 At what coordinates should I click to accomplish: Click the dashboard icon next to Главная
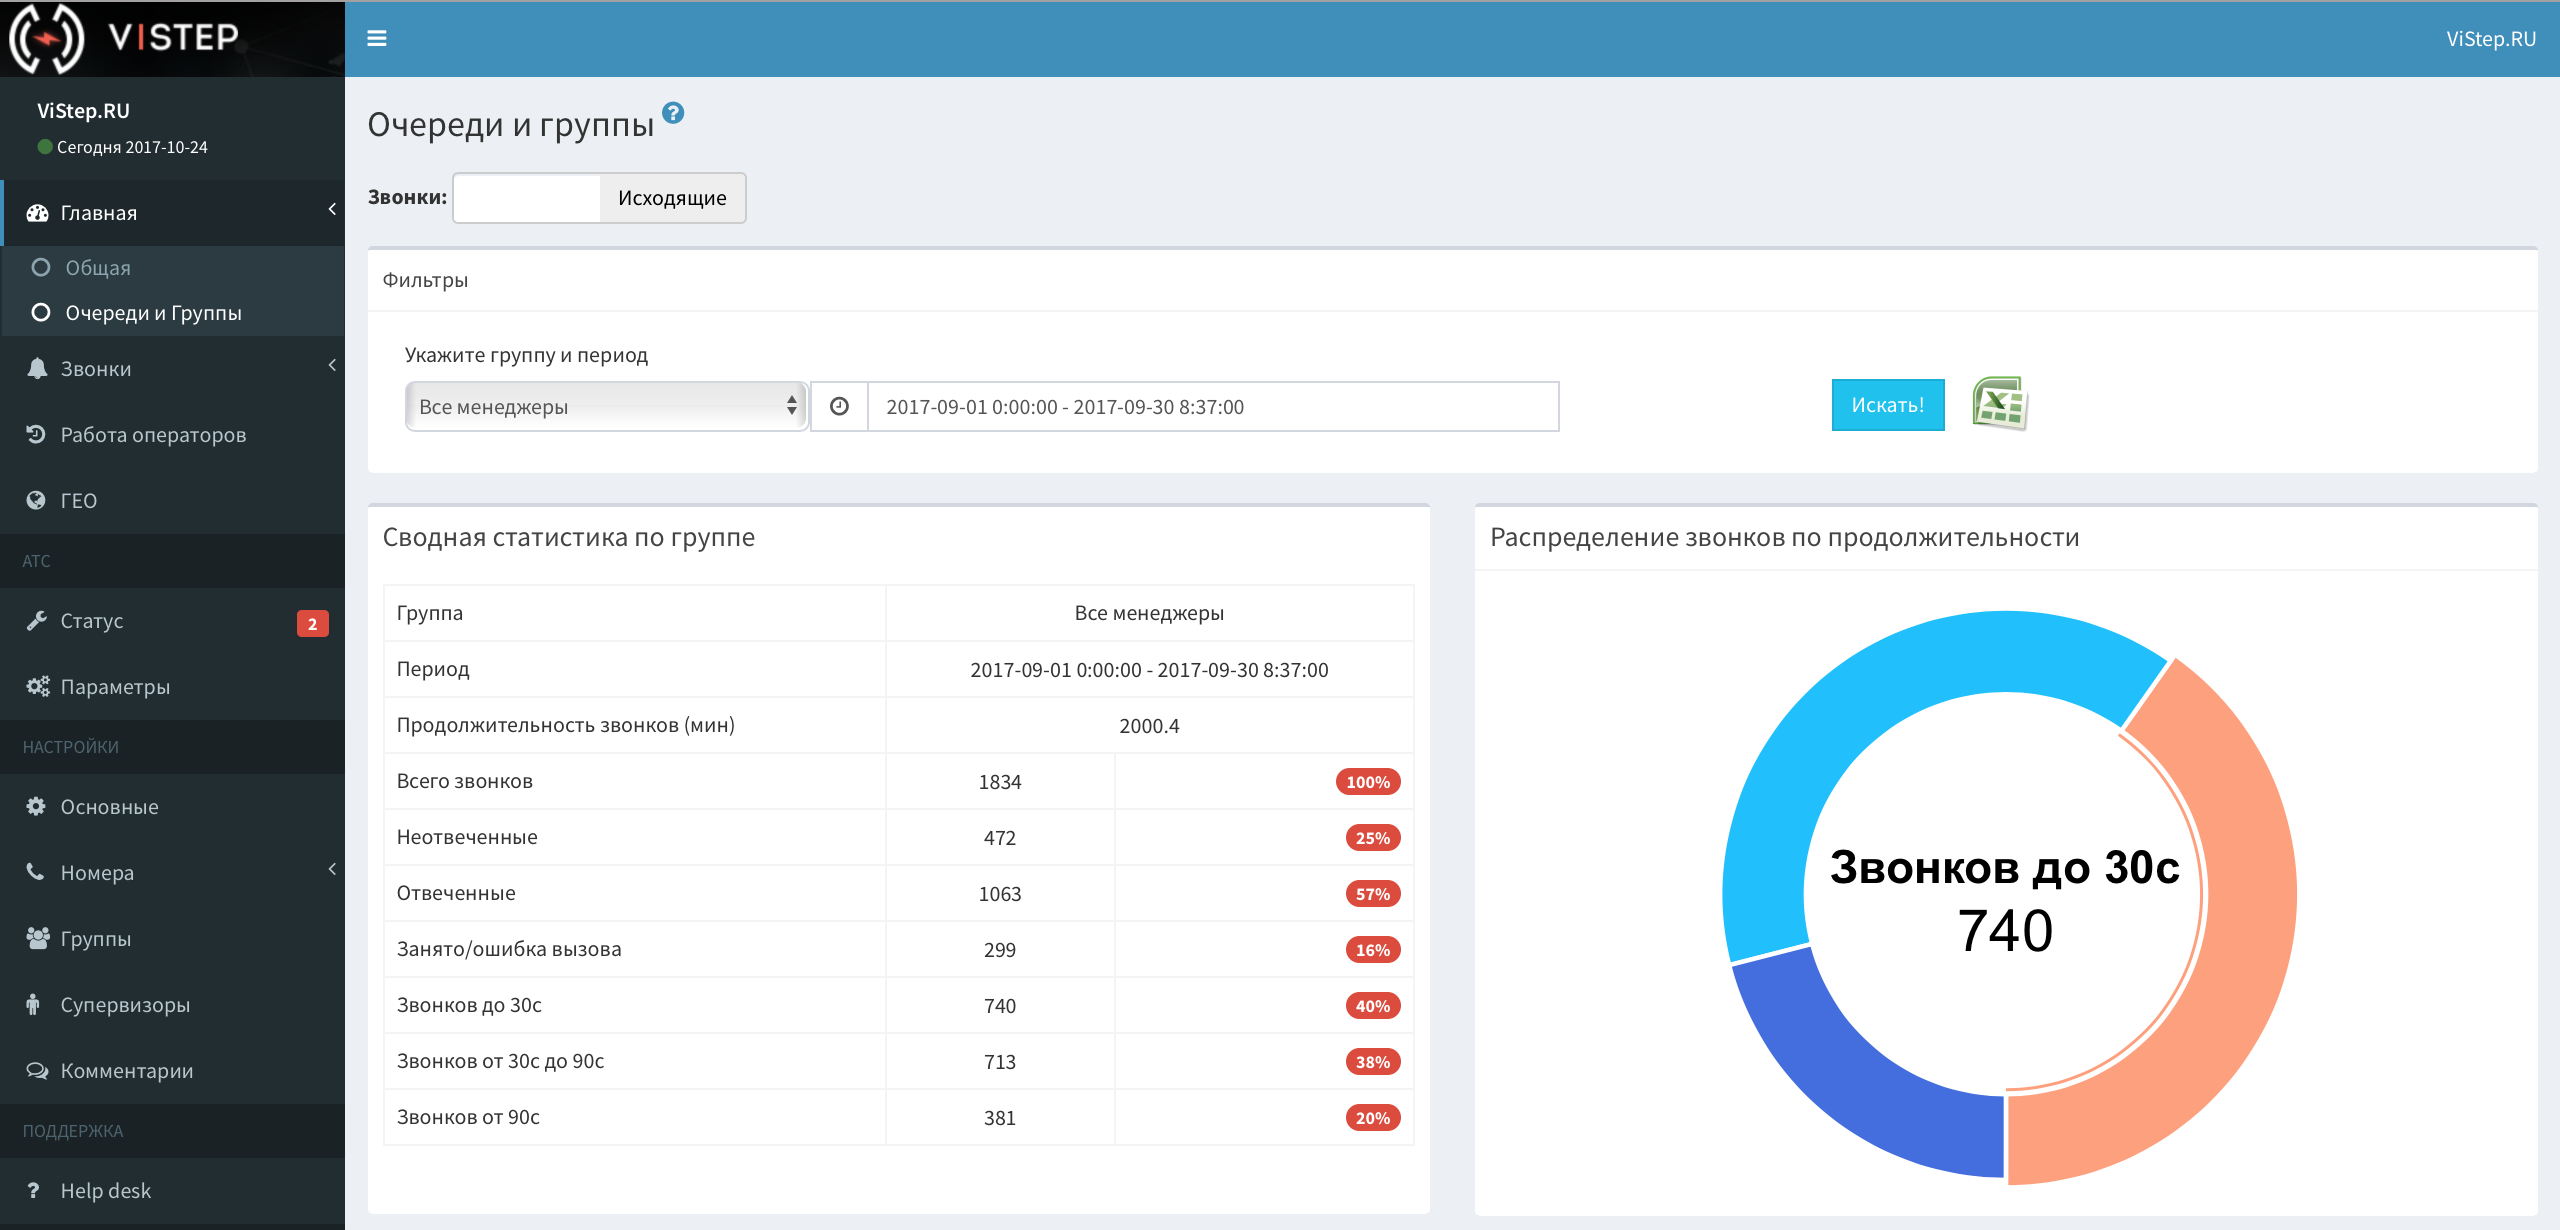click(x=37, y=213)
